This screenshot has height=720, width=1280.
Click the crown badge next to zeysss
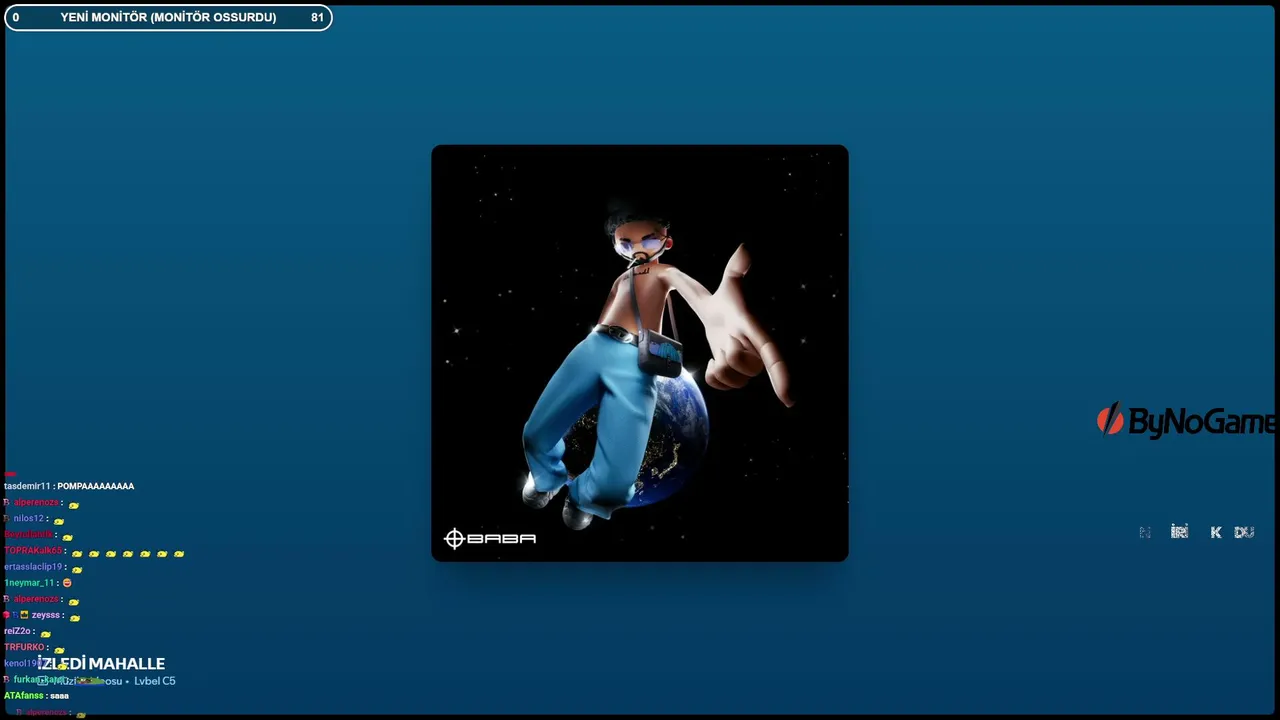point(24,615)
